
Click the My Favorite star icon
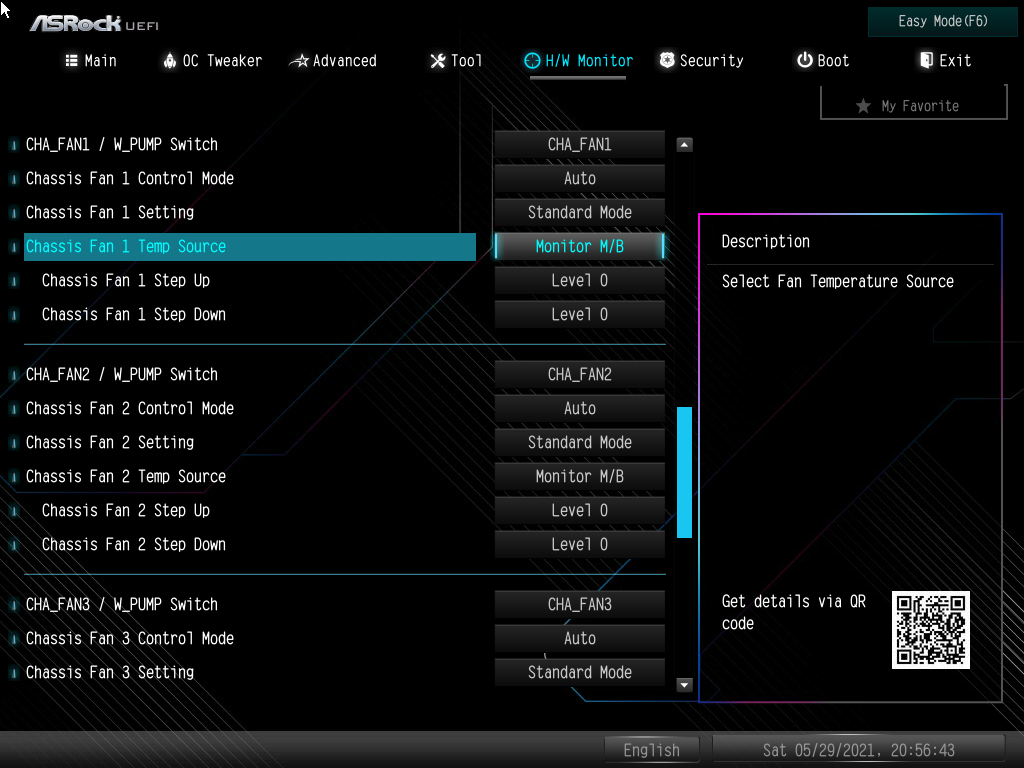click(x=864, y=103)
